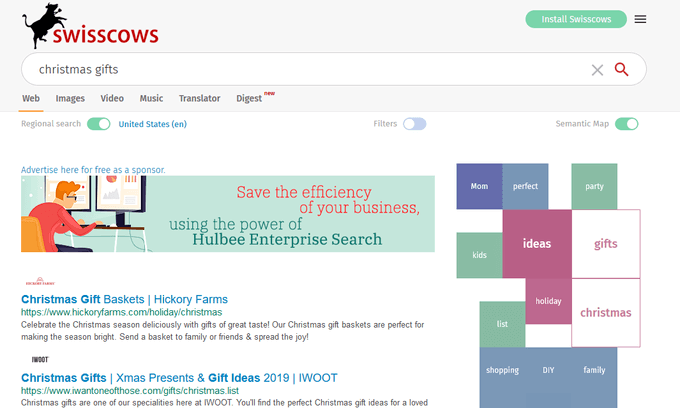Select the 'gifts' semantic map tile
The height and width of the screenshot is (408, 680).
coord(606,244)
